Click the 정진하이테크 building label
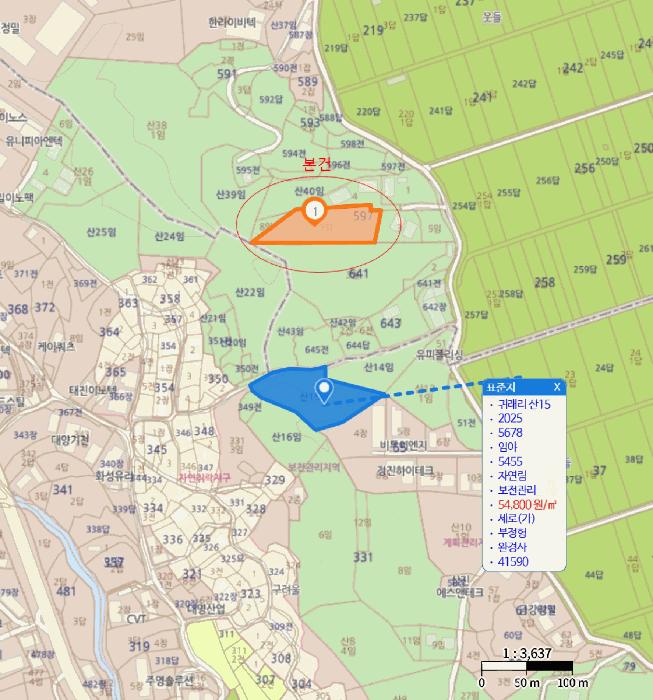The image size is (653, 700). tap(407, 469)
